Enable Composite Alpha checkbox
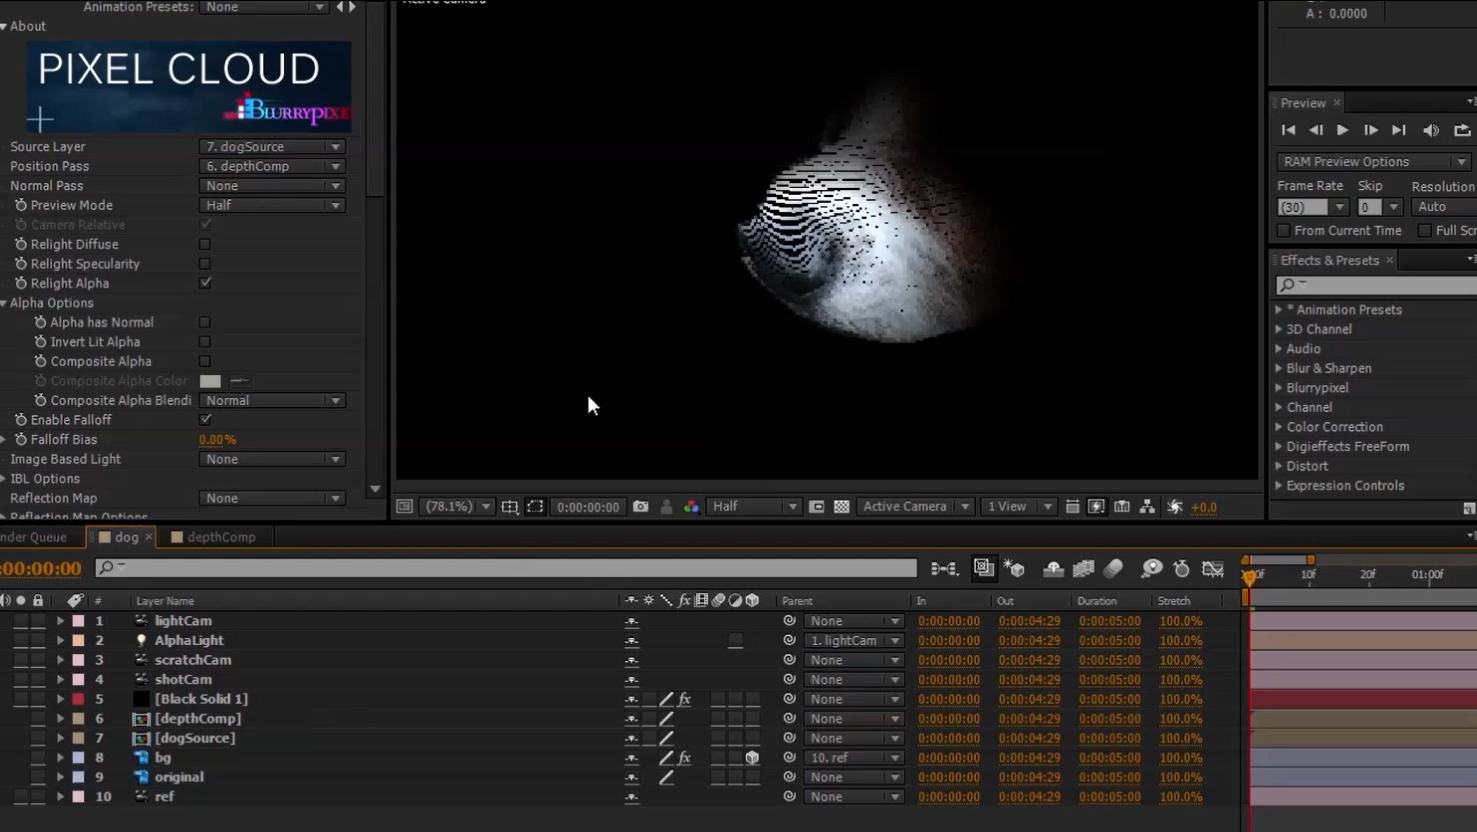 (205, 361)
